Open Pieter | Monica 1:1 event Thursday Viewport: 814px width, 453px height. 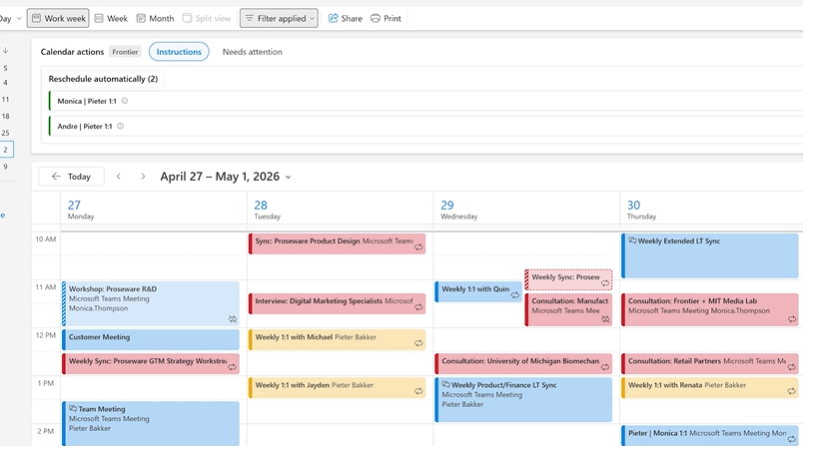(x=710, y=435)
